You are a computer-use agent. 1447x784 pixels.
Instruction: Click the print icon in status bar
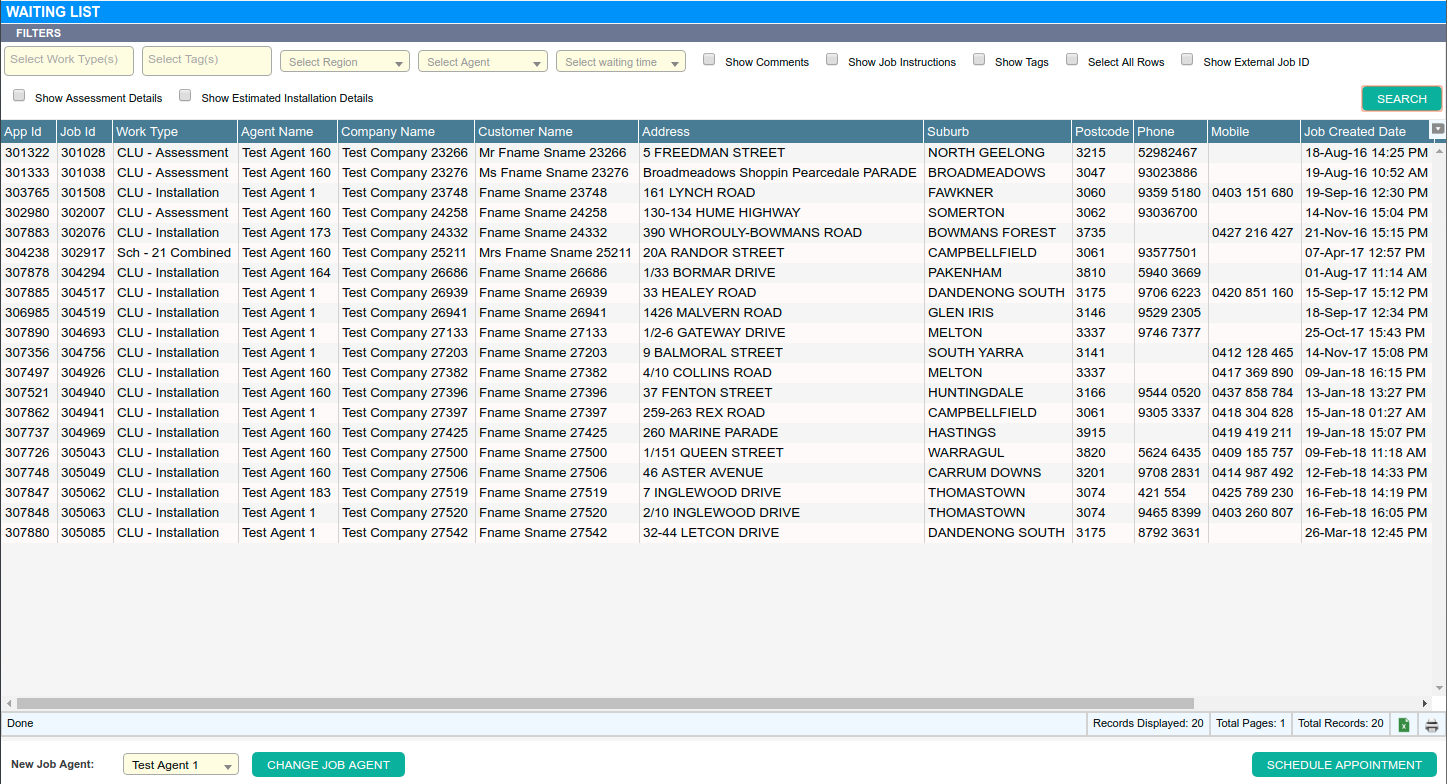click(1432, 724)
